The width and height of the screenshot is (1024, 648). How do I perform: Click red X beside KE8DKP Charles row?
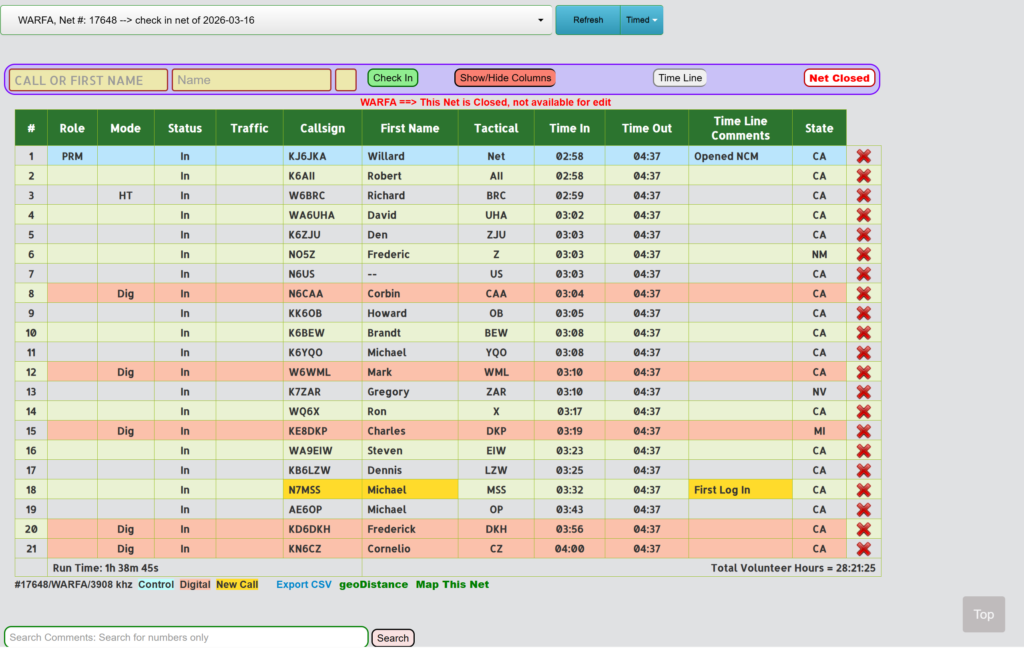(863, 431)
